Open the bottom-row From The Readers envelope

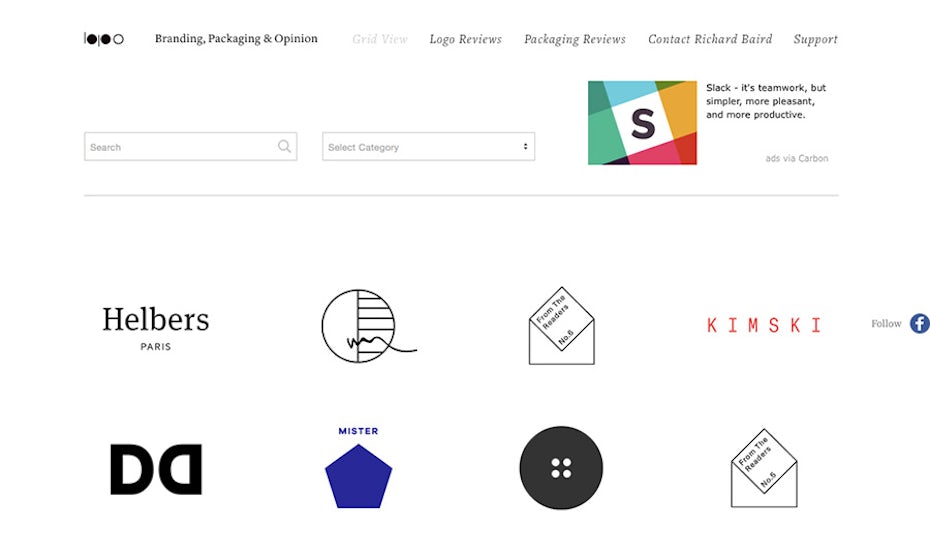pyautogui.click(x=764, y=468)
